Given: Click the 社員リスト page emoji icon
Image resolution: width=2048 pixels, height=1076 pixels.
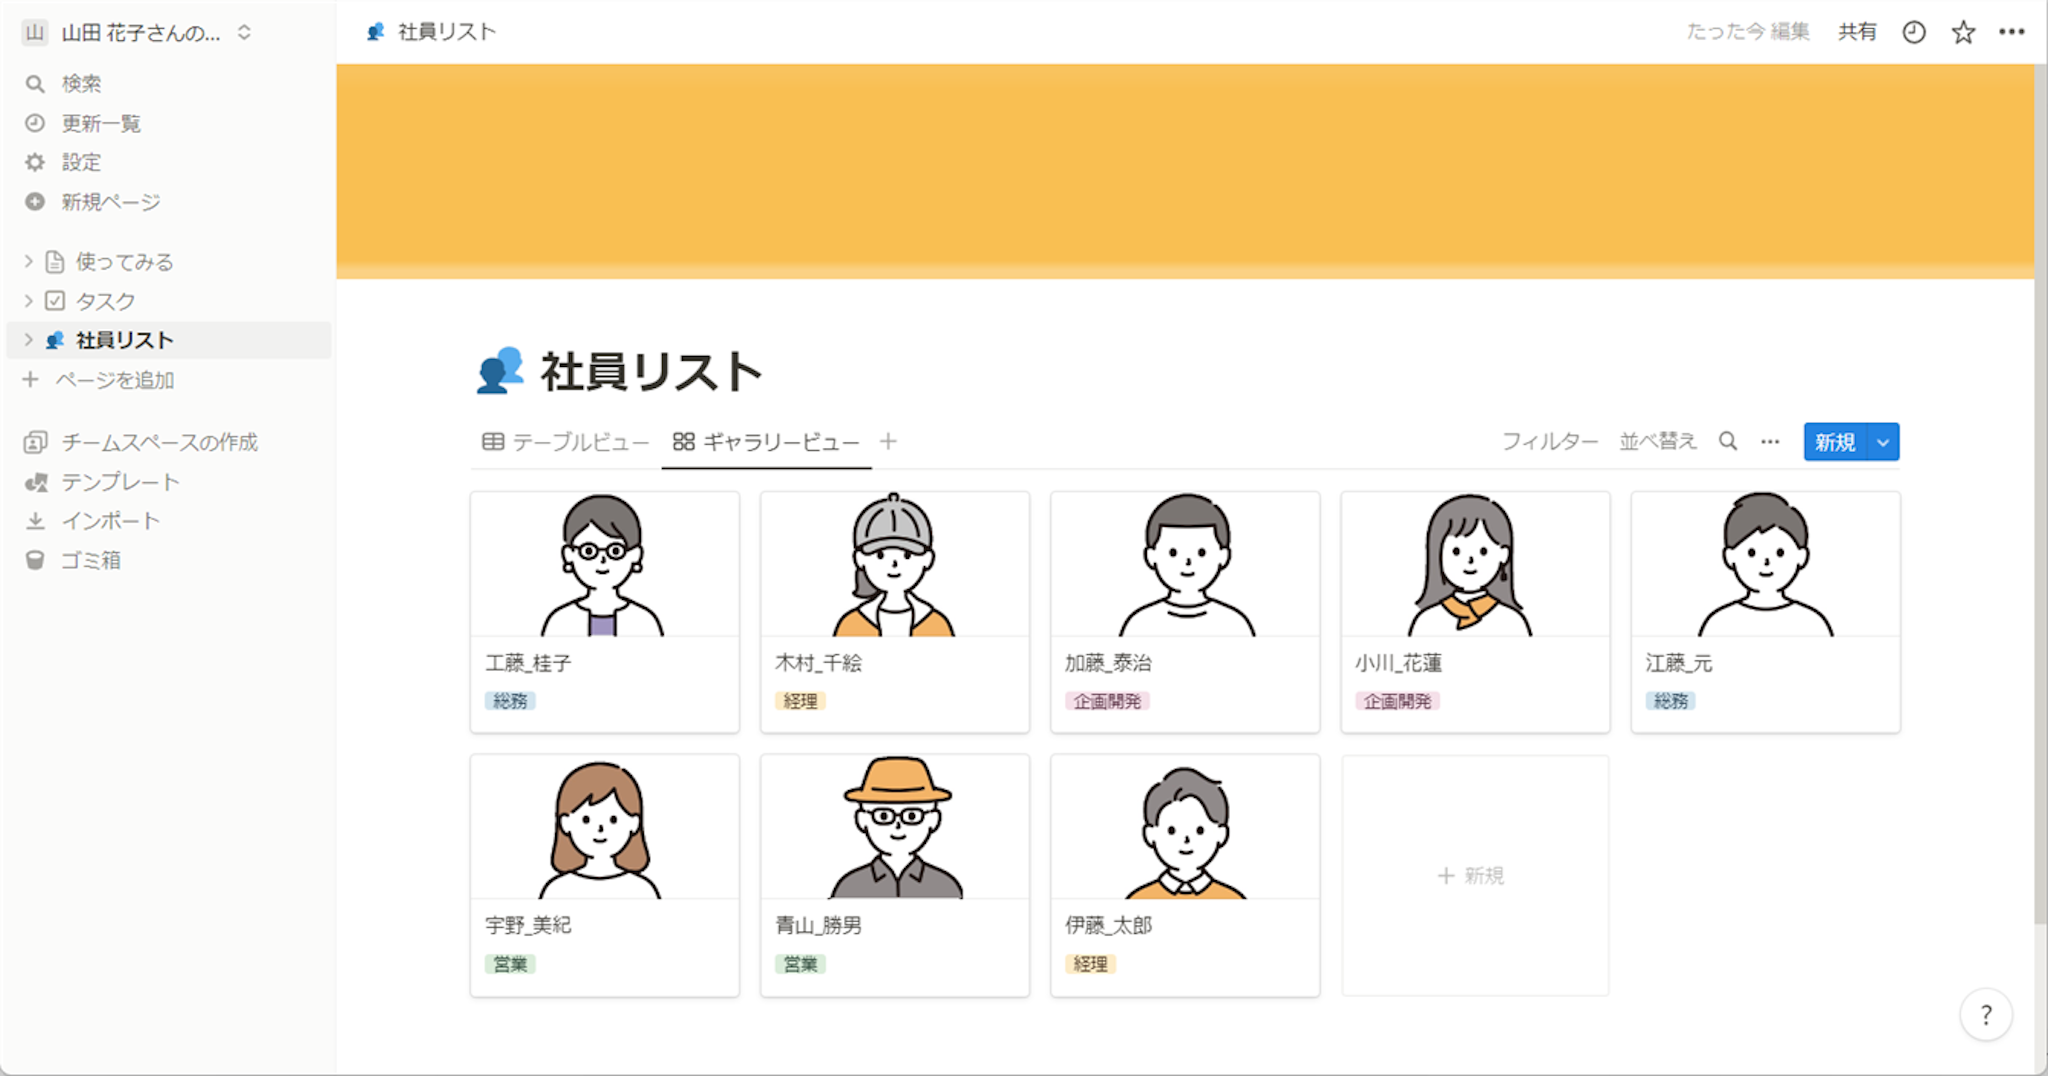Looking at the screenshot, I should coord(500,371).
